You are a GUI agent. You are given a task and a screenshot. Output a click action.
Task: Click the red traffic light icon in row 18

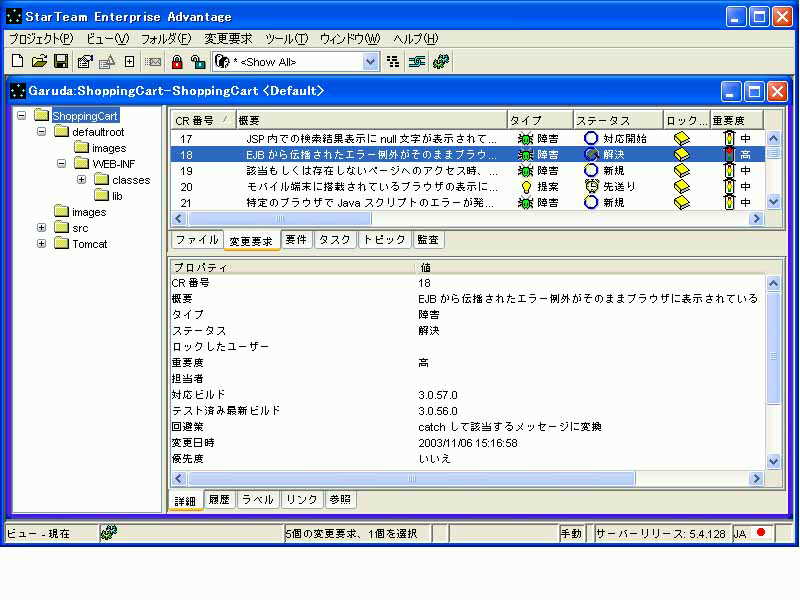pos(730,154)
